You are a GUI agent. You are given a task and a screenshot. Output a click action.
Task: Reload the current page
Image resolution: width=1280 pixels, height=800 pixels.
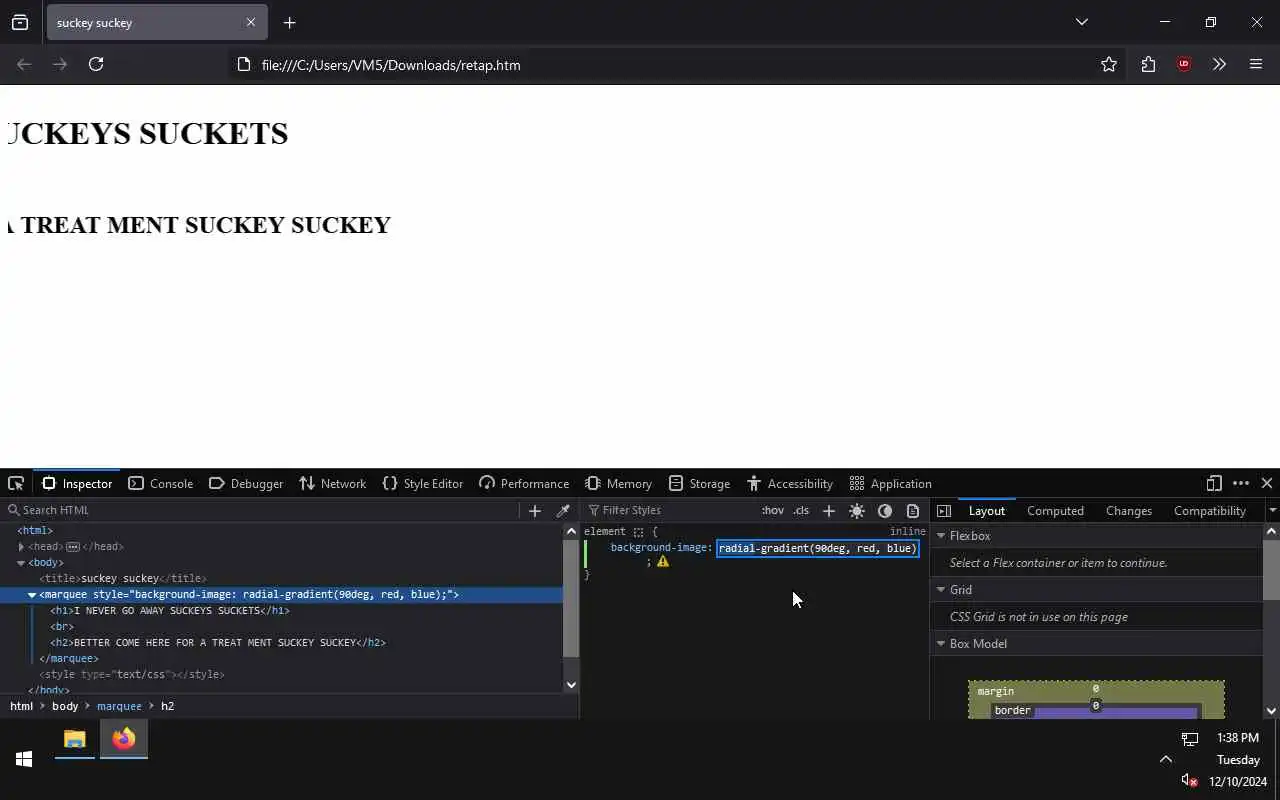(96, 64)
